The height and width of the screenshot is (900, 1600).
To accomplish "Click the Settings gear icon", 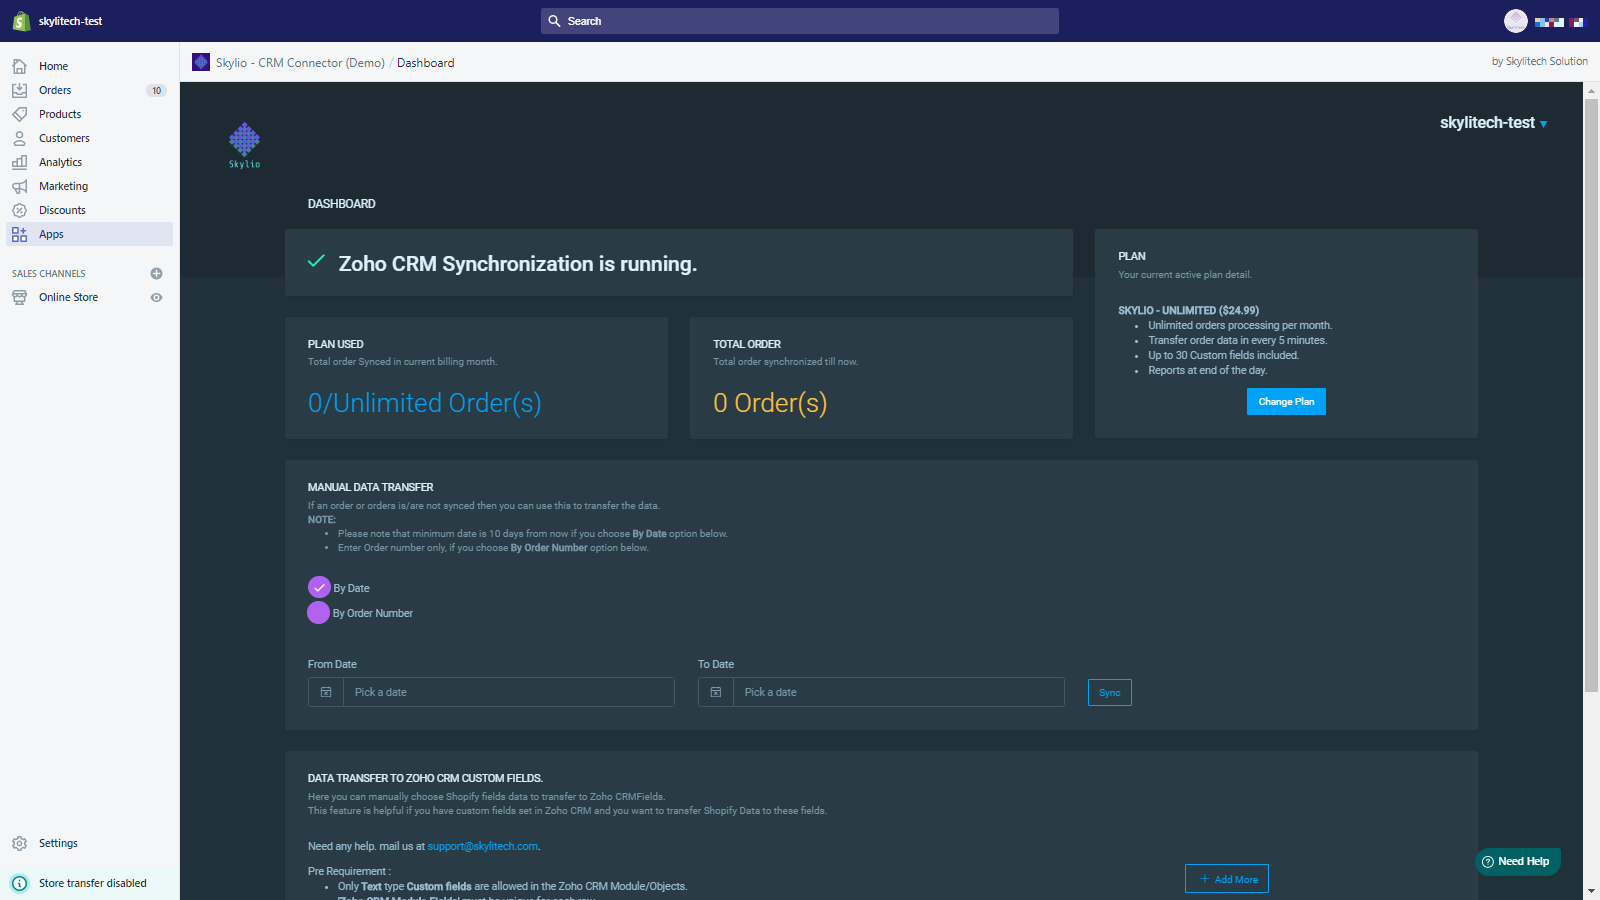I will click(19, 843).
